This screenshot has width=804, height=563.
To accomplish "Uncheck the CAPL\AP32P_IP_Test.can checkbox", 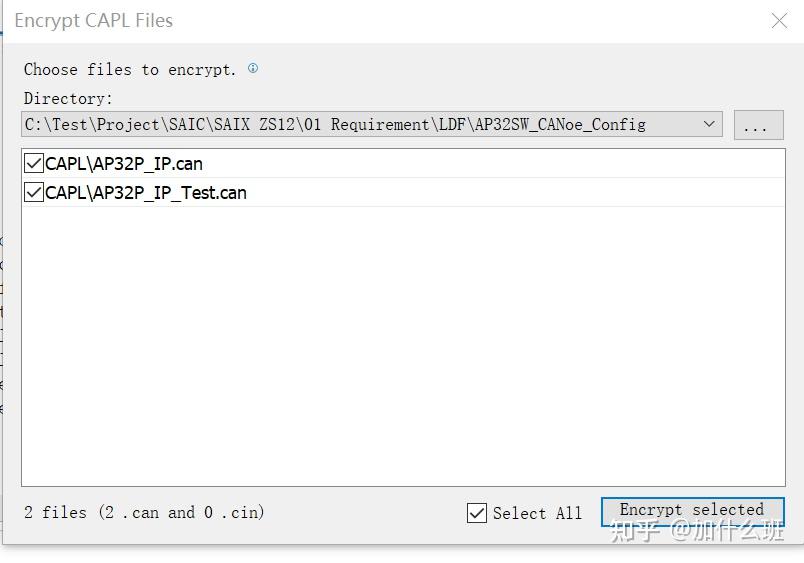I will tap(34, 193).
